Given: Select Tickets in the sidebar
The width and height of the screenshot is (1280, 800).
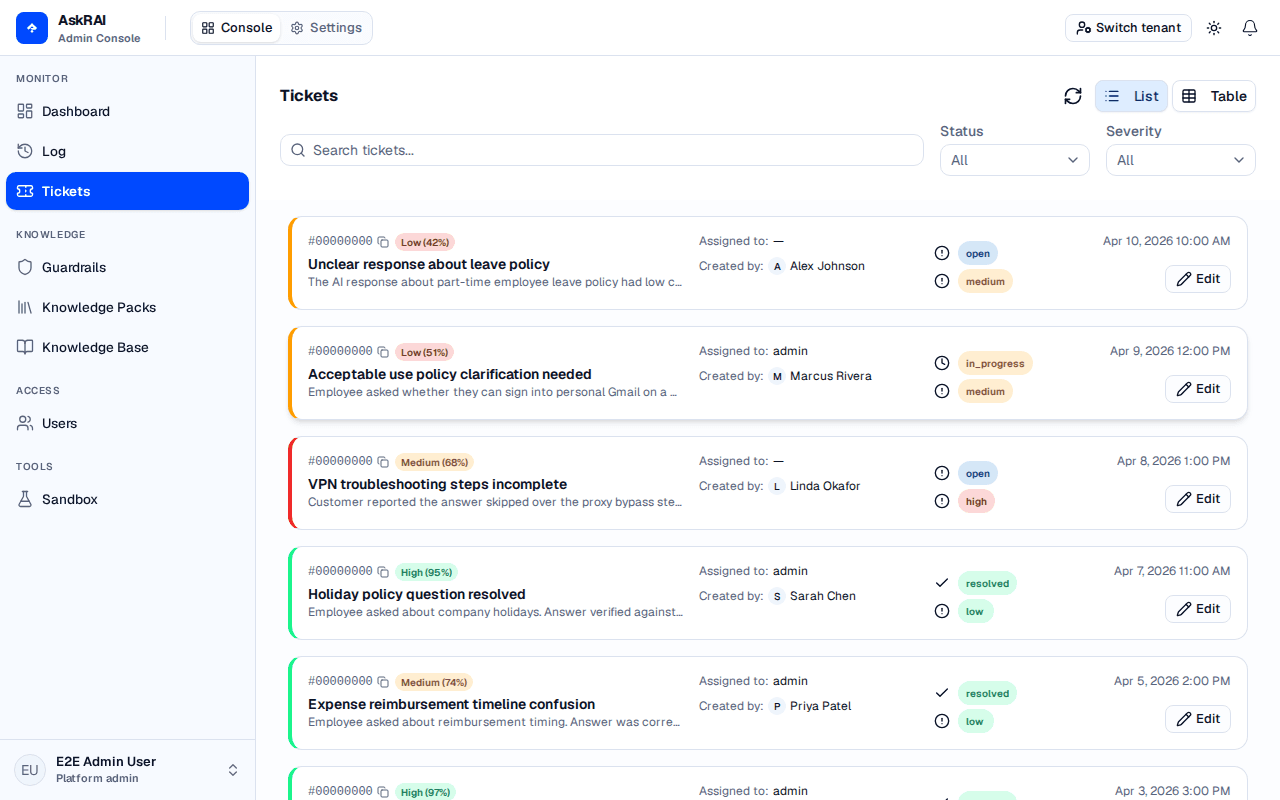Looking at the screenshot, I should 128,191.
